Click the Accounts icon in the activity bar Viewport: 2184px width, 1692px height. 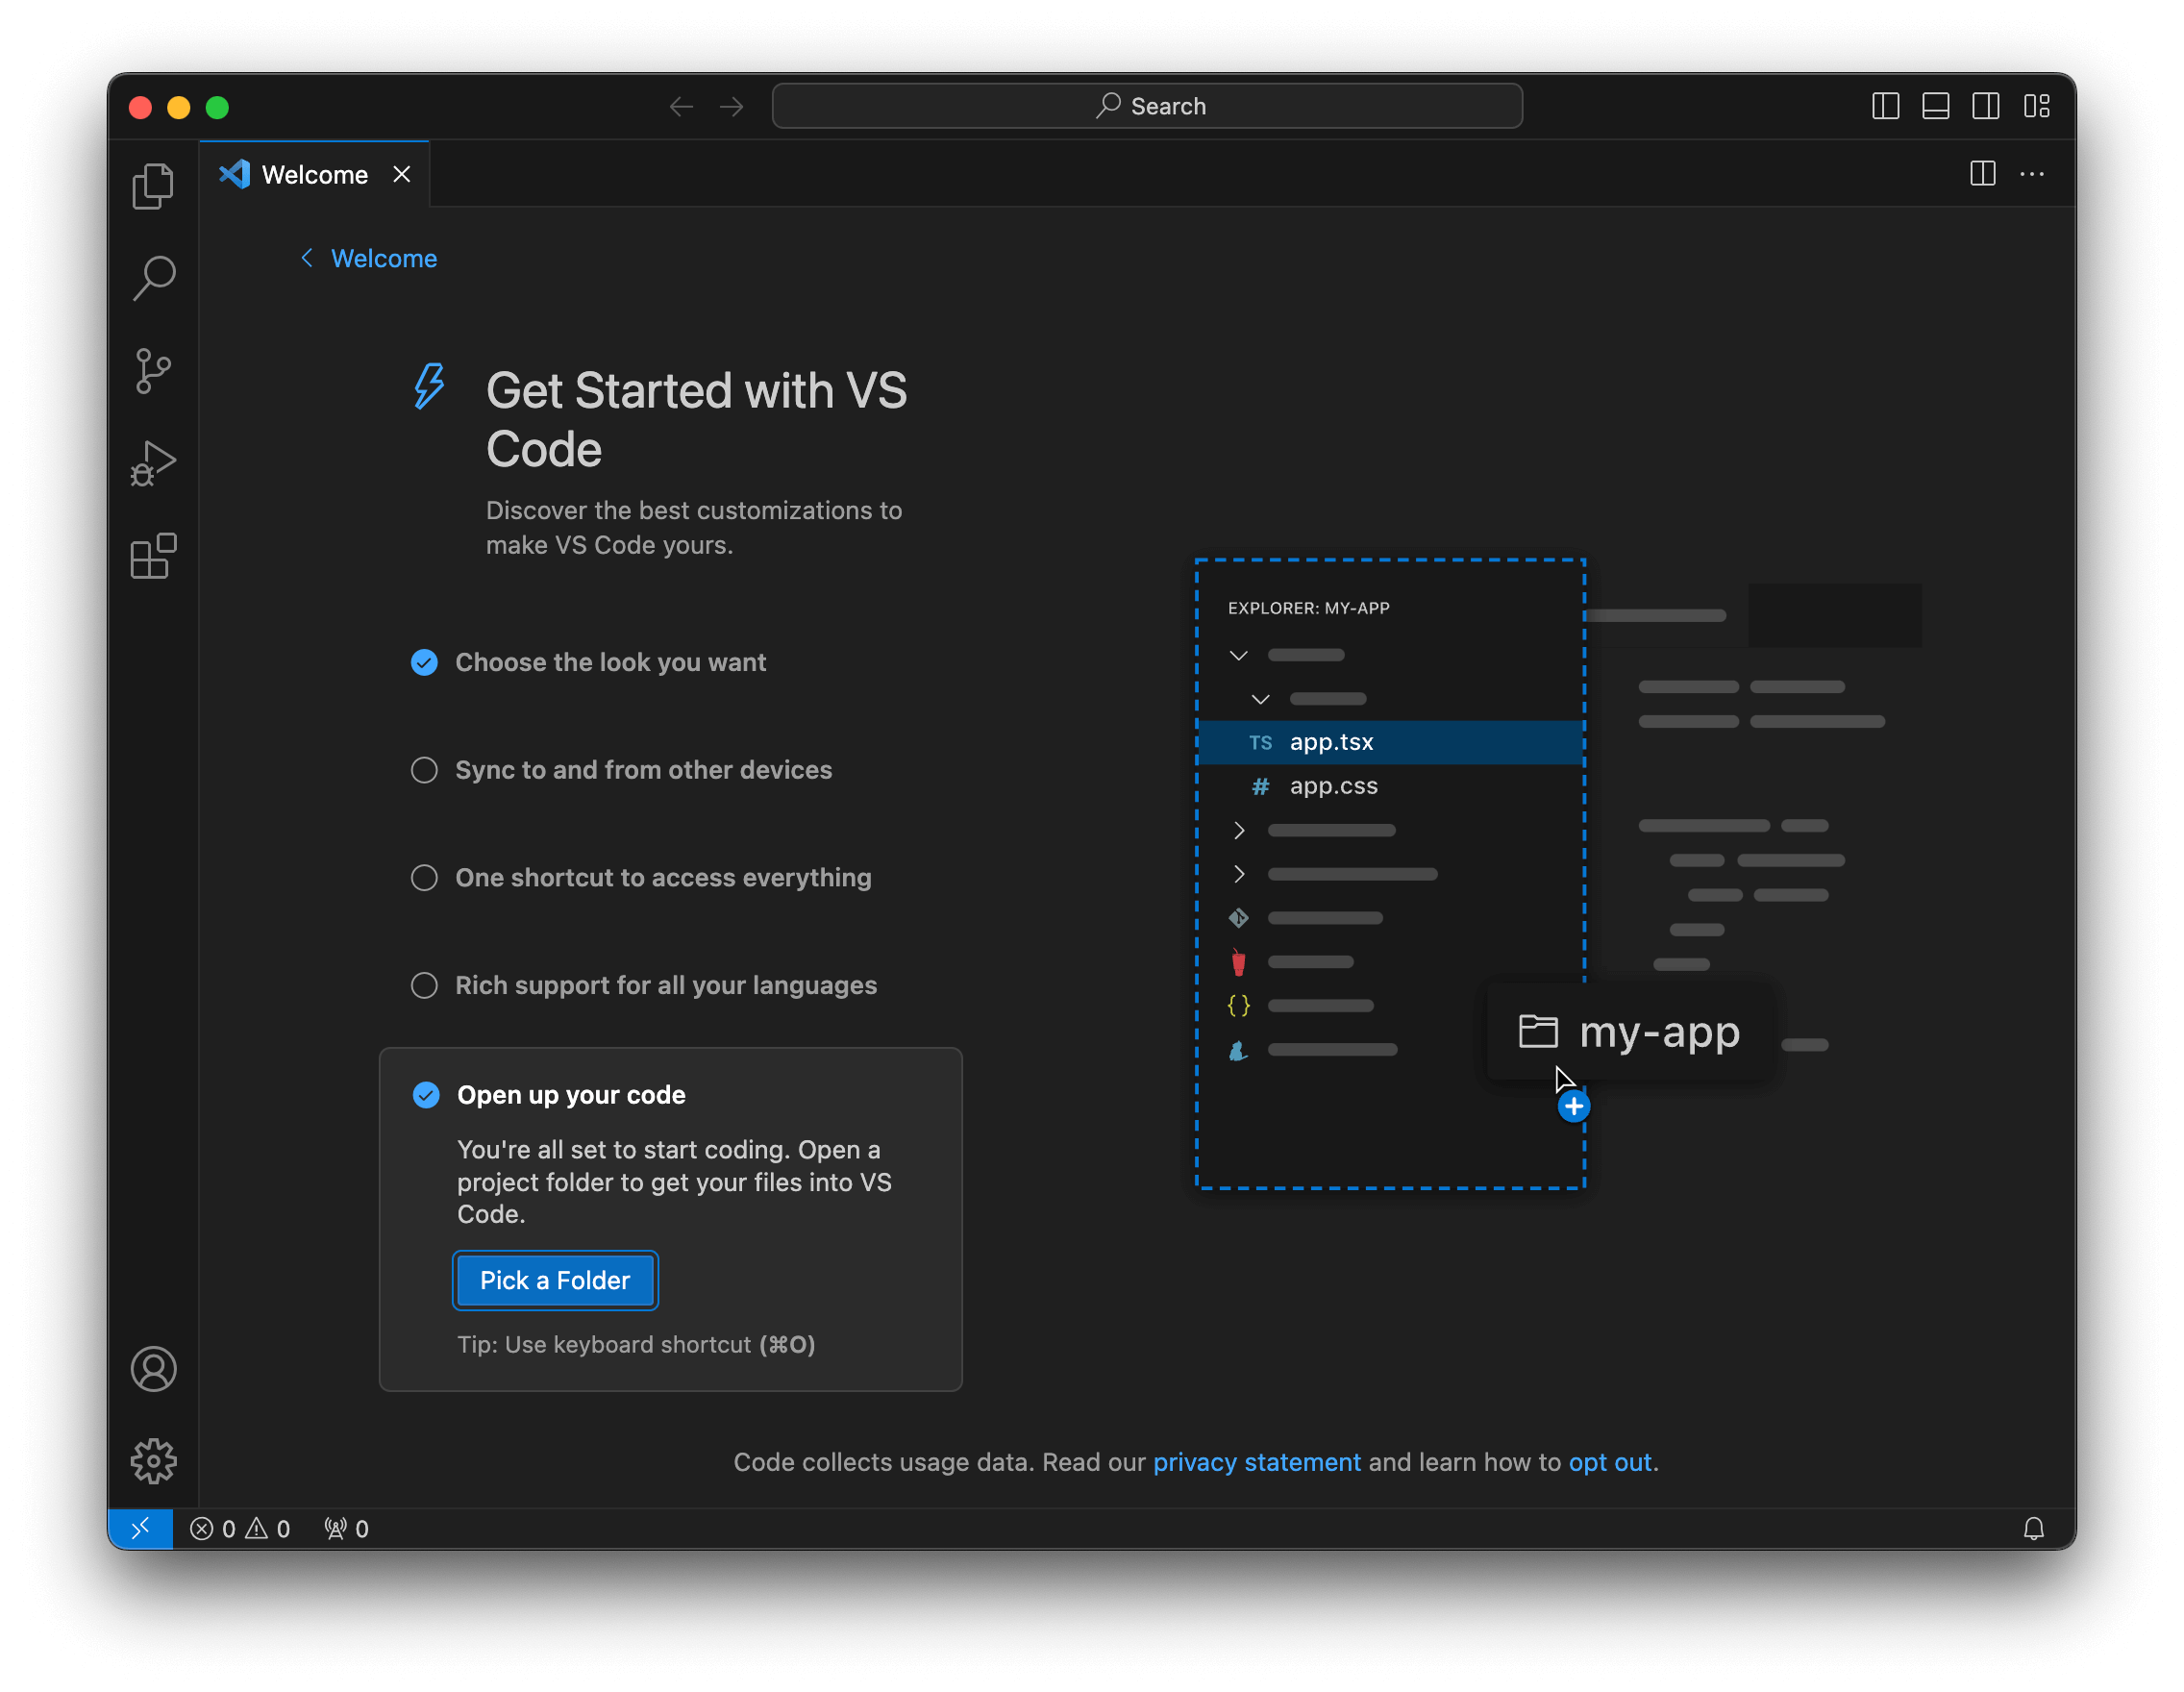coord(153,1369)
